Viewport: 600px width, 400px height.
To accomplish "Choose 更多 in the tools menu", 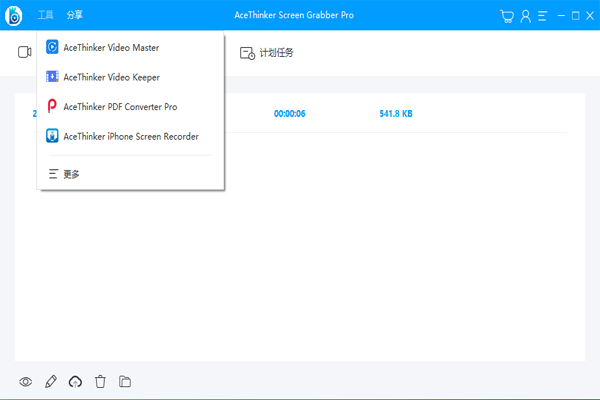I will [130, 174].
